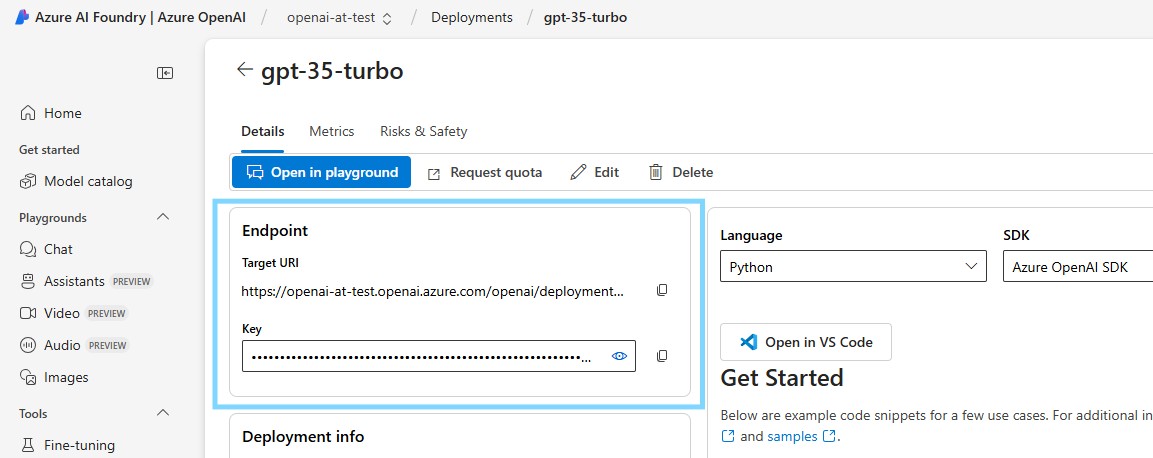This screenshot has height=458, width=1153.
Task: Reveal the hidden key with eye icon
Action: tap(619, 356)
